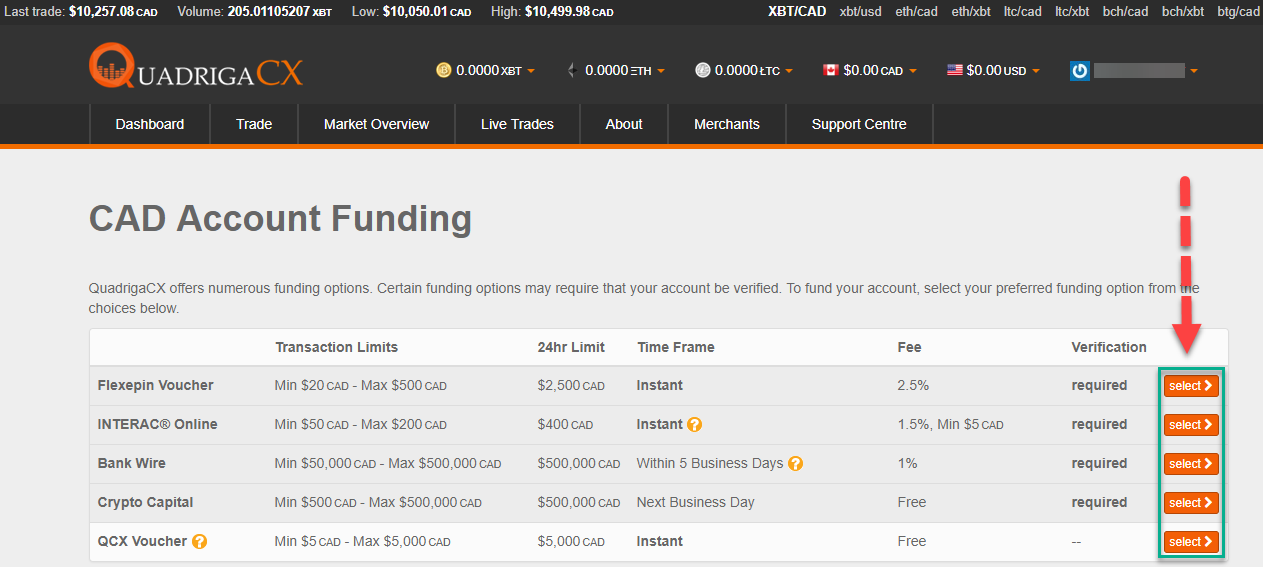Click the Fee column header
1263x567 pixels.
click(910, 347)
